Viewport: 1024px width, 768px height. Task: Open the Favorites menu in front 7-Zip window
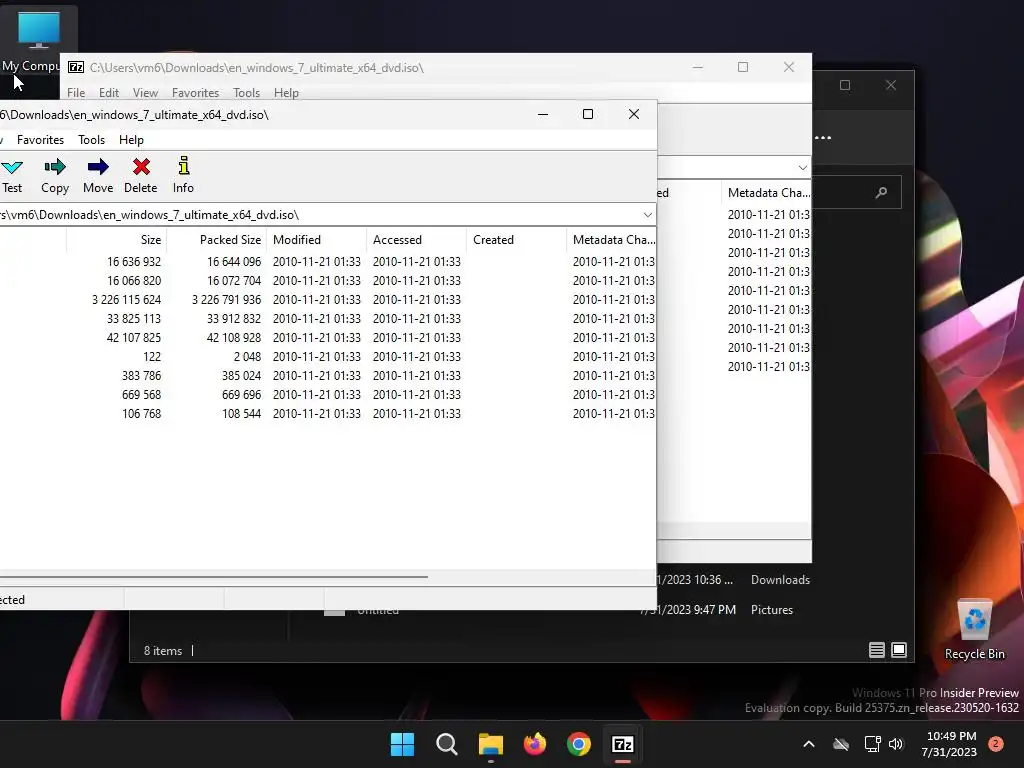coord(40,140)
